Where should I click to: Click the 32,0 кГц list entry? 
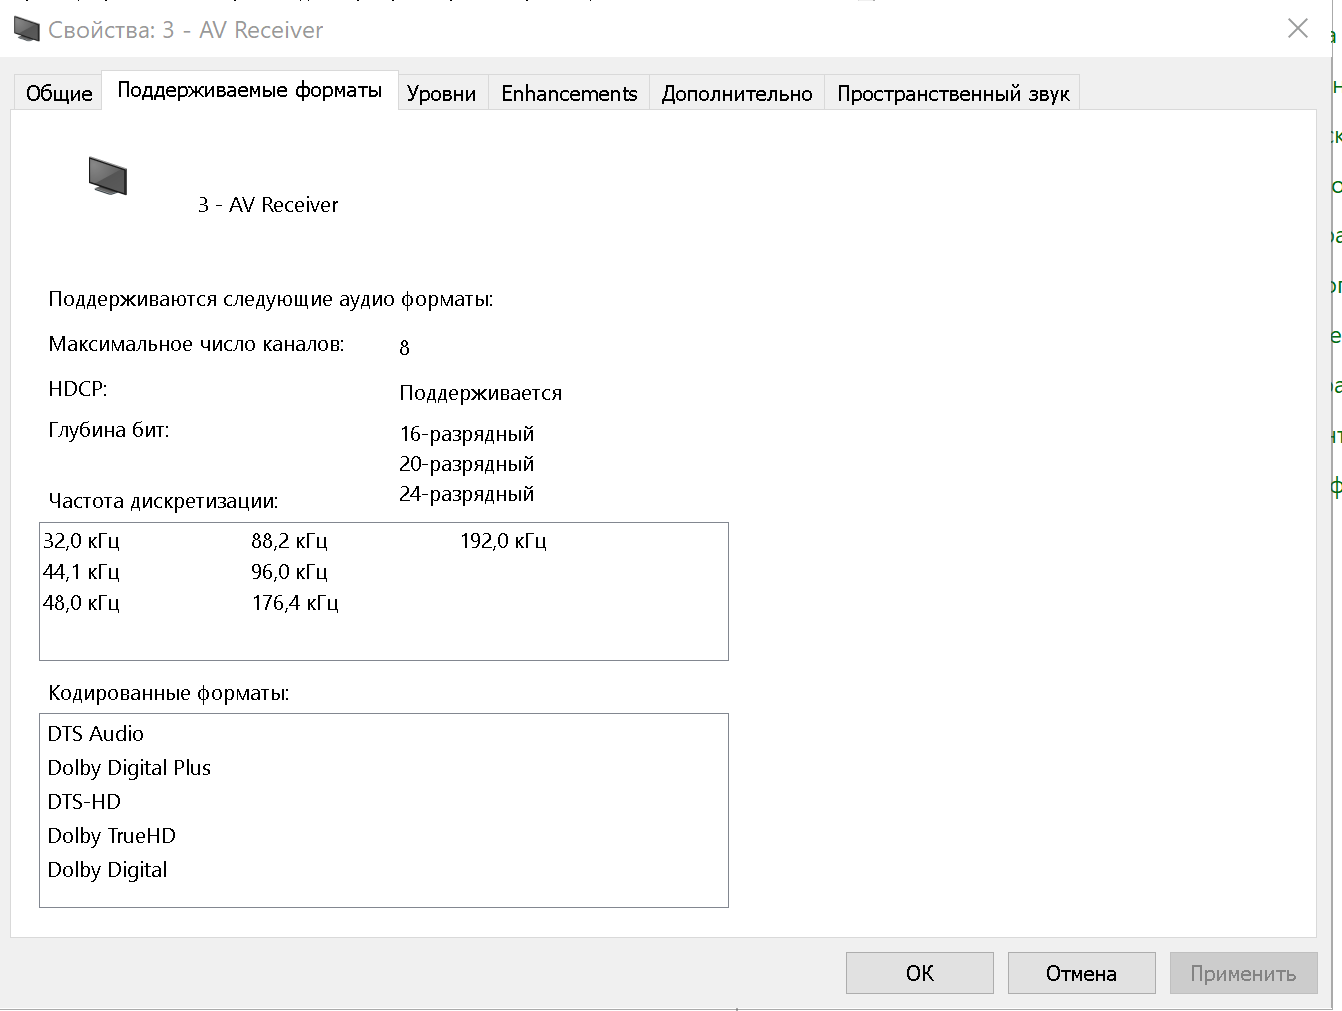[81, 541]
